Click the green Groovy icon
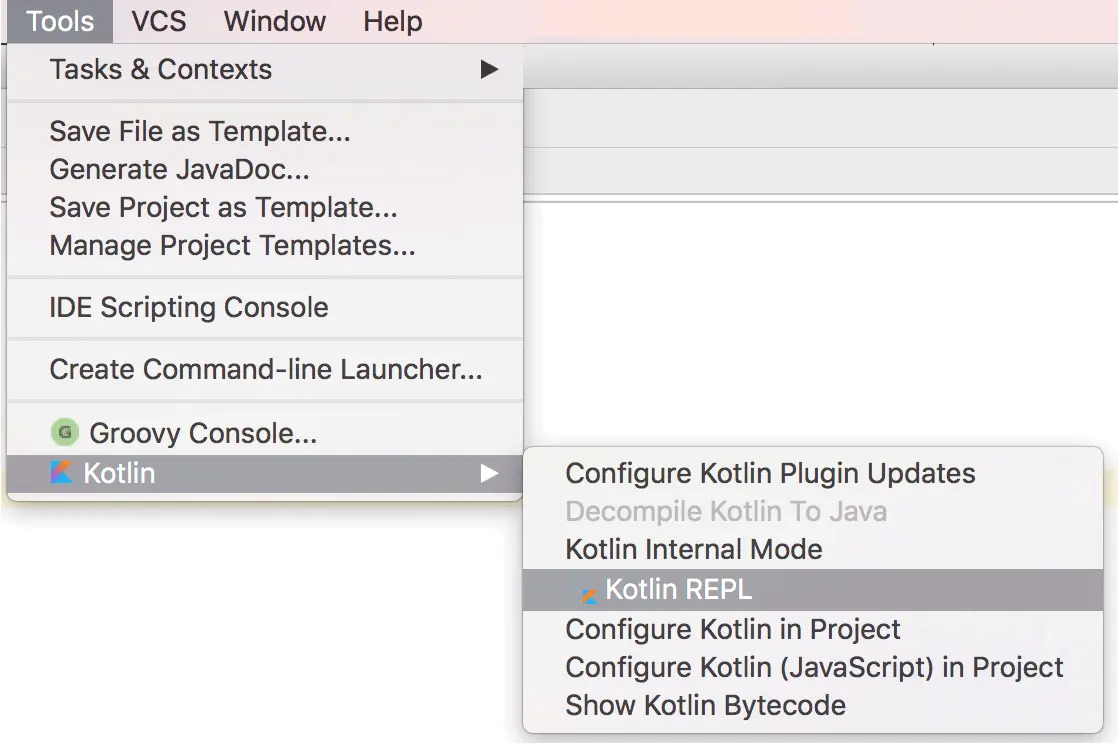The height and width of the screenshot is (744, 1118). tap(65, 432)
